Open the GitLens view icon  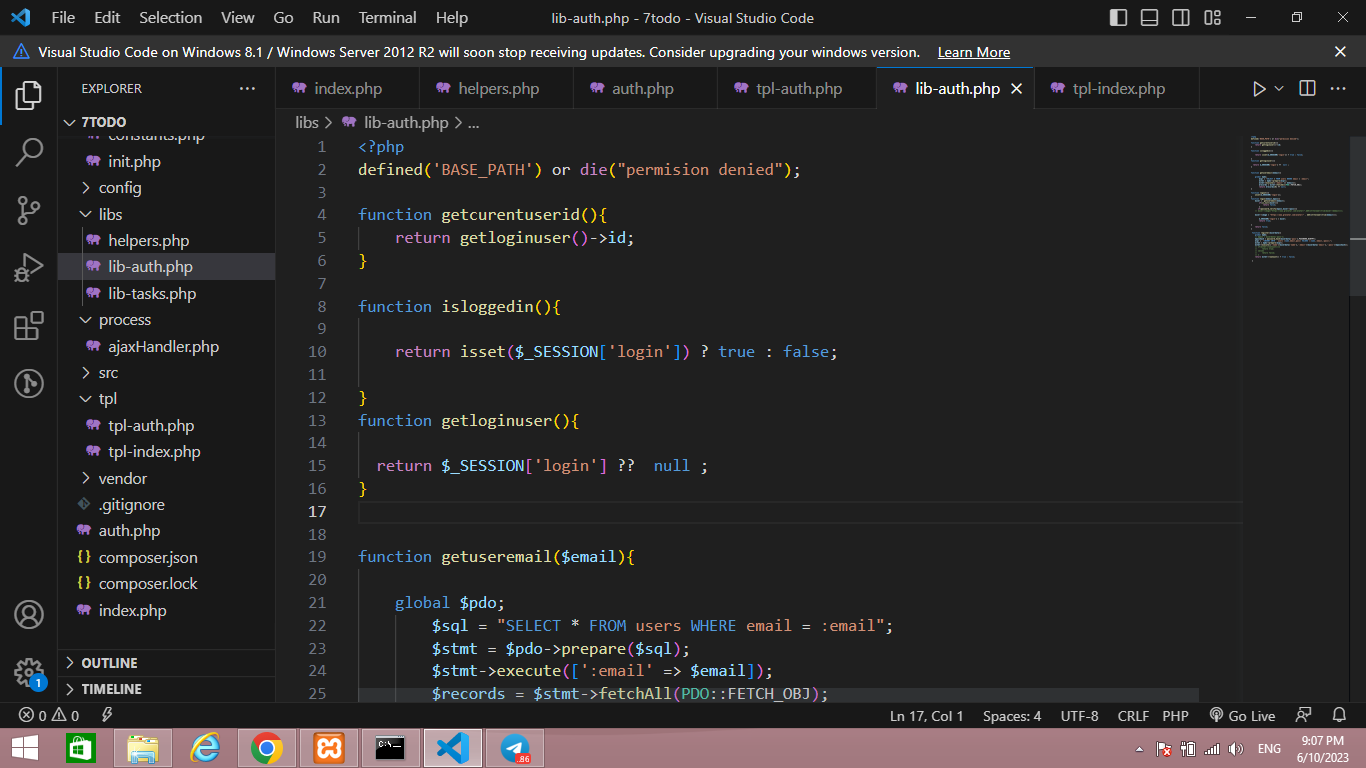[x=28, y=383]
